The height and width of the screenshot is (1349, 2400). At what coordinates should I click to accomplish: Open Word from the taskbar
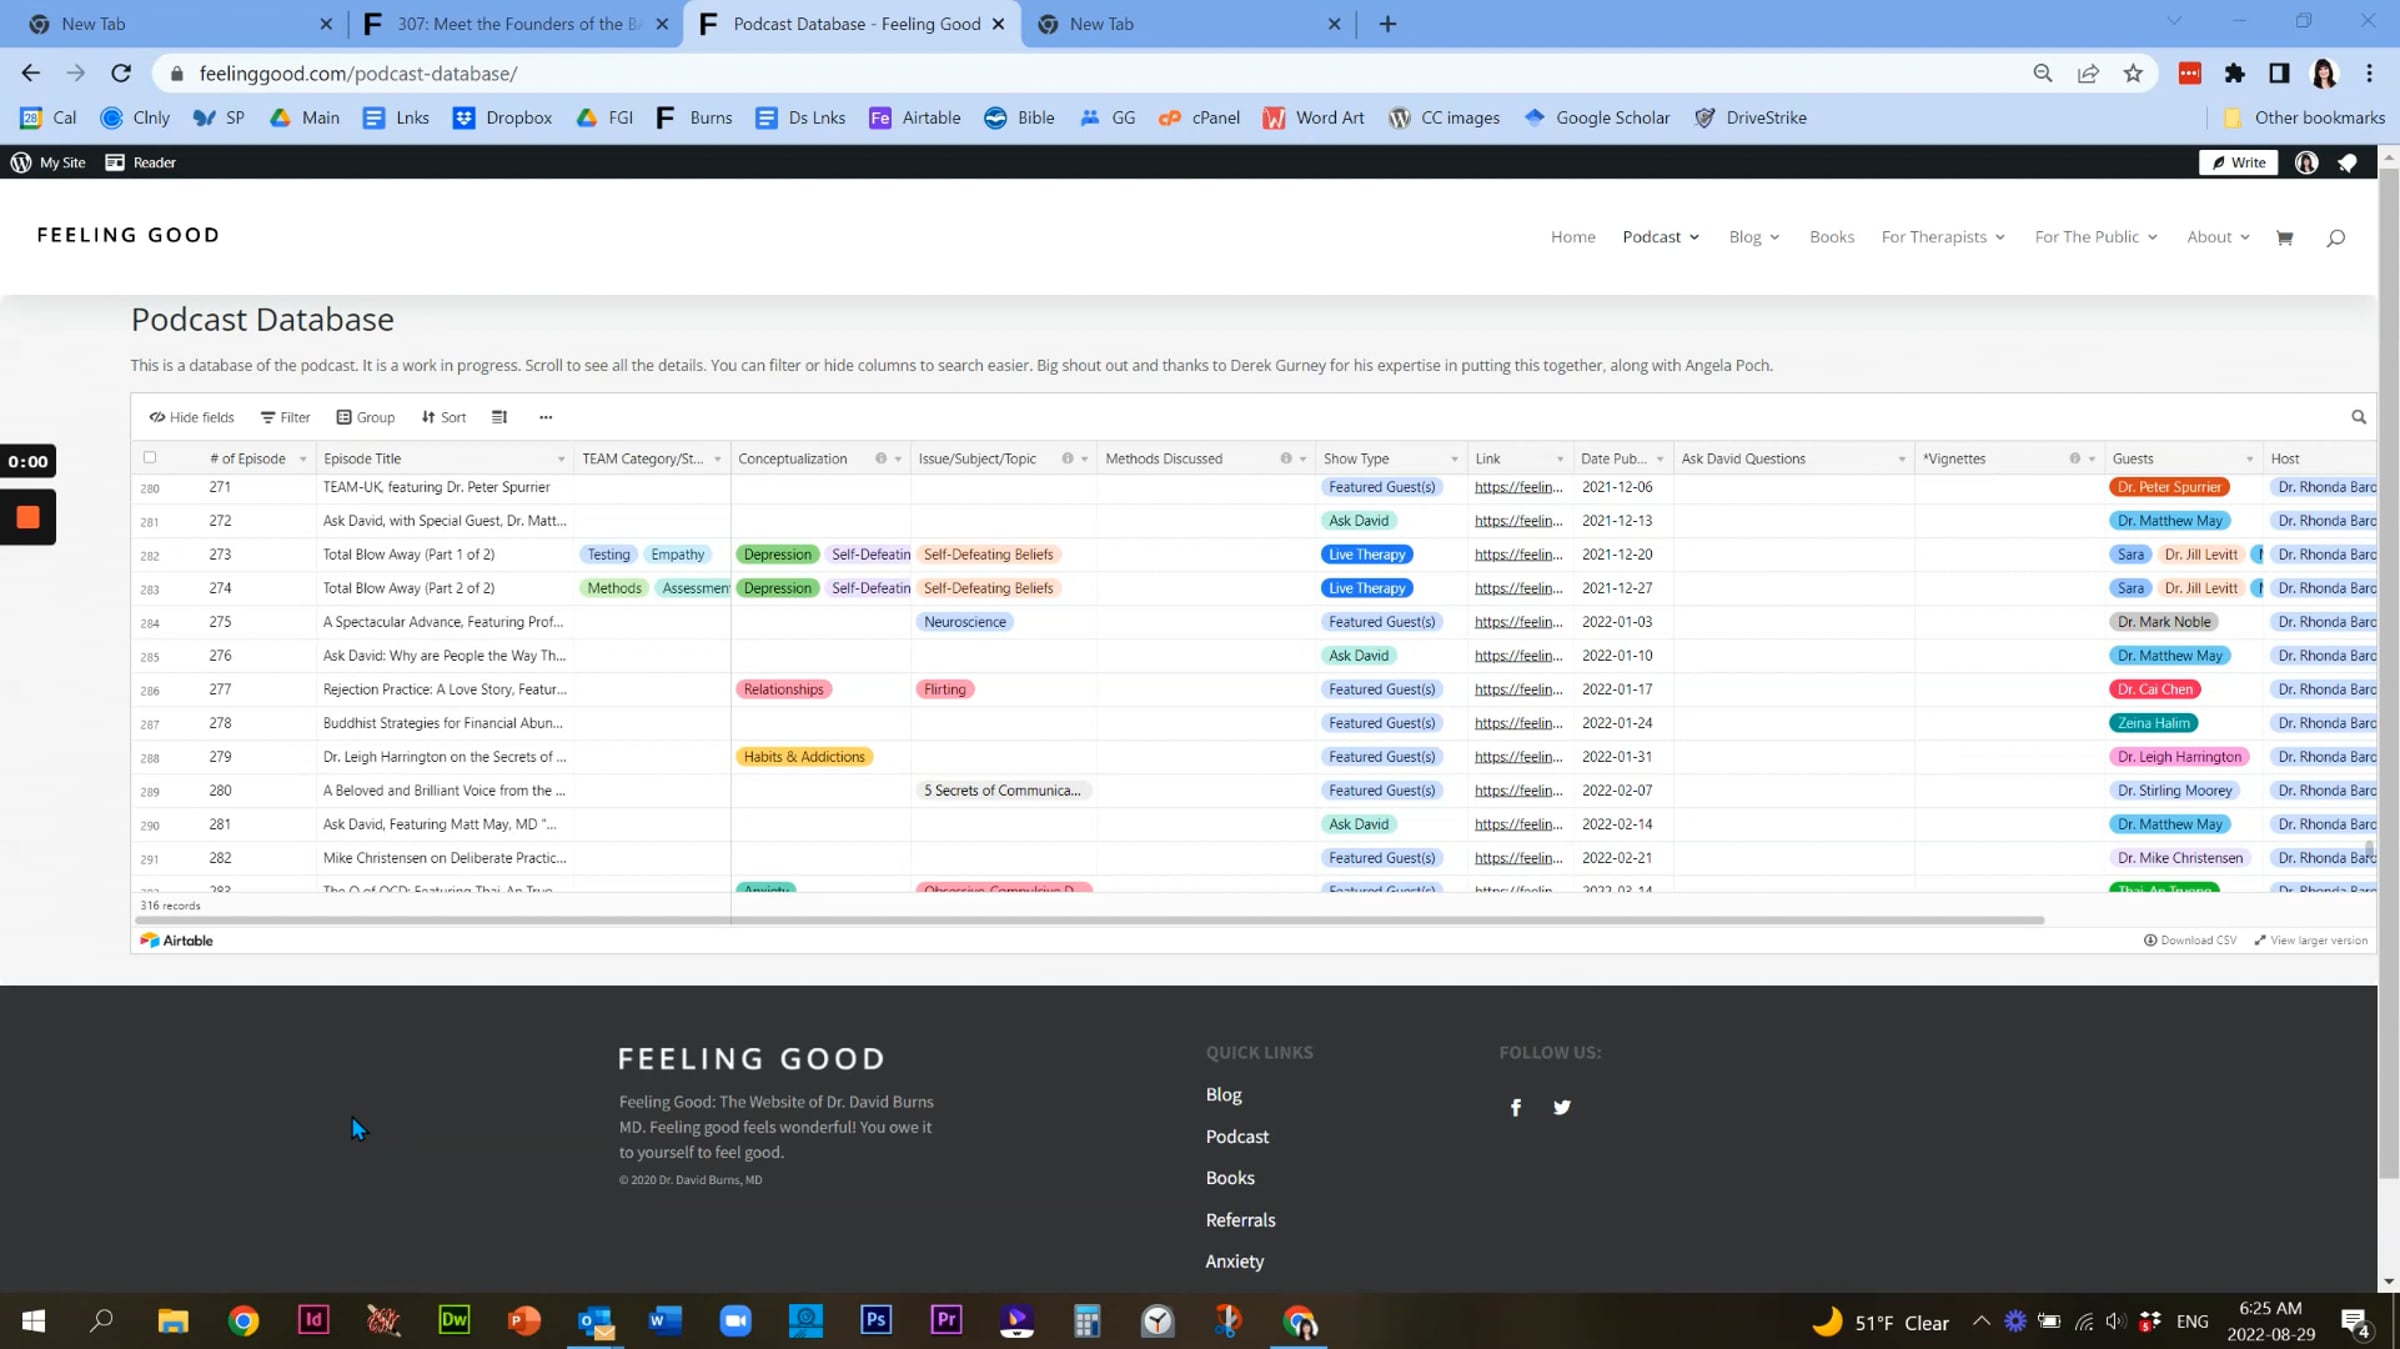665,1321
